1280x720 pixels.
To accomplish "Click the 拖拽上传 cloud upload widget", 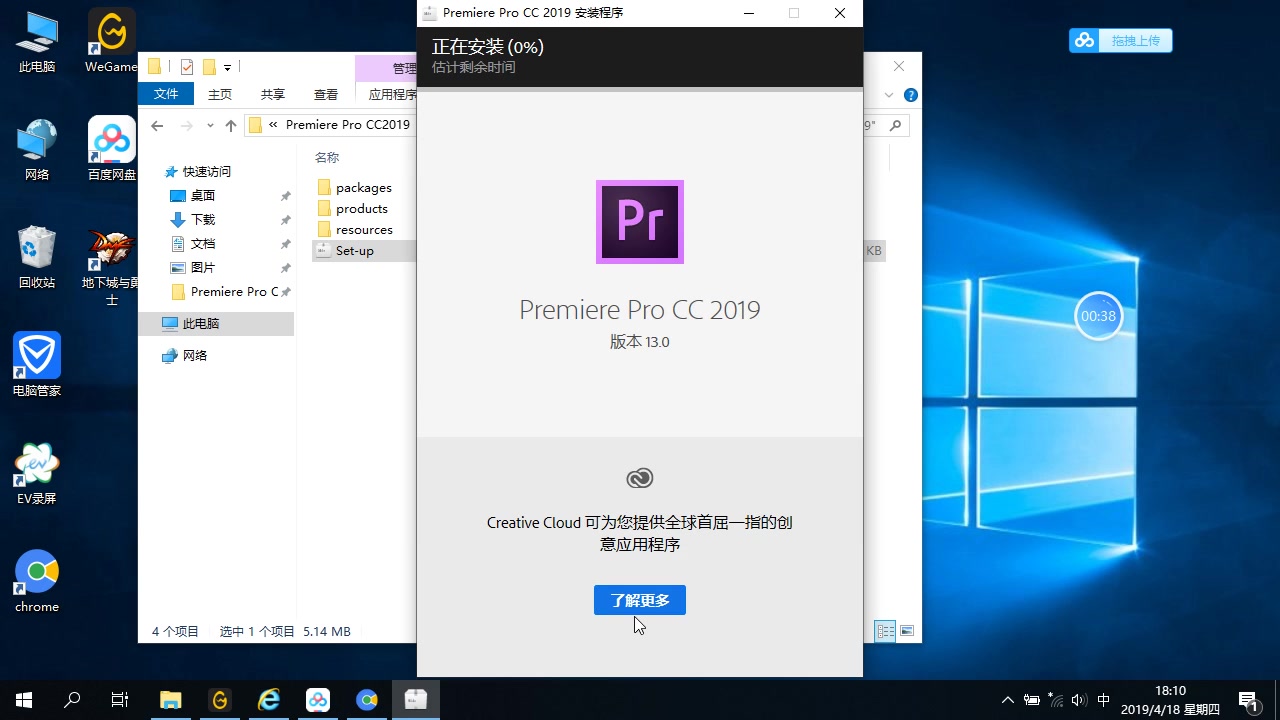I will tap(1120, 41).
